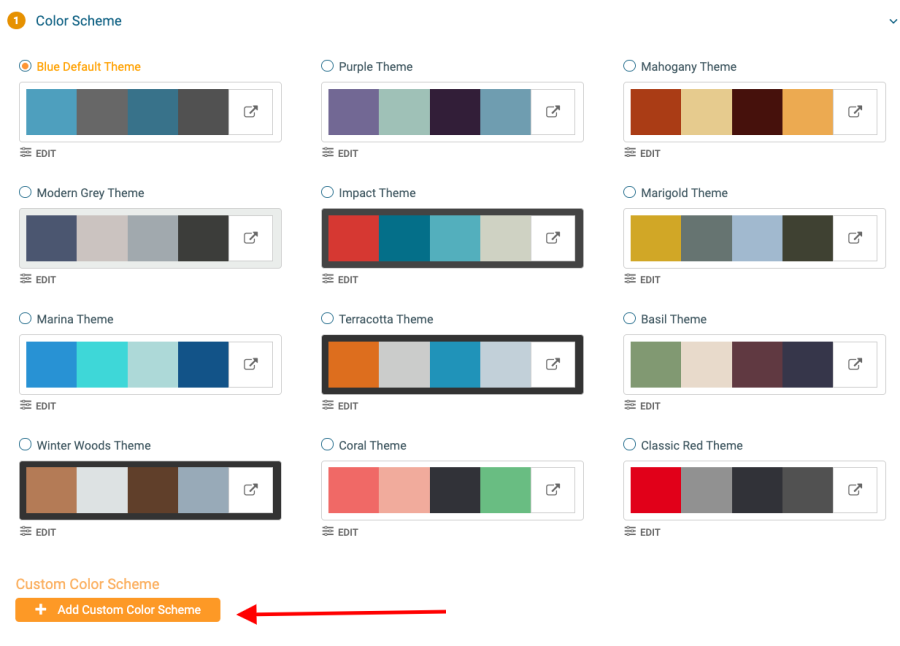Choose the Marina Theme radio option
The image size is (900, 646).
pos(25,318)
